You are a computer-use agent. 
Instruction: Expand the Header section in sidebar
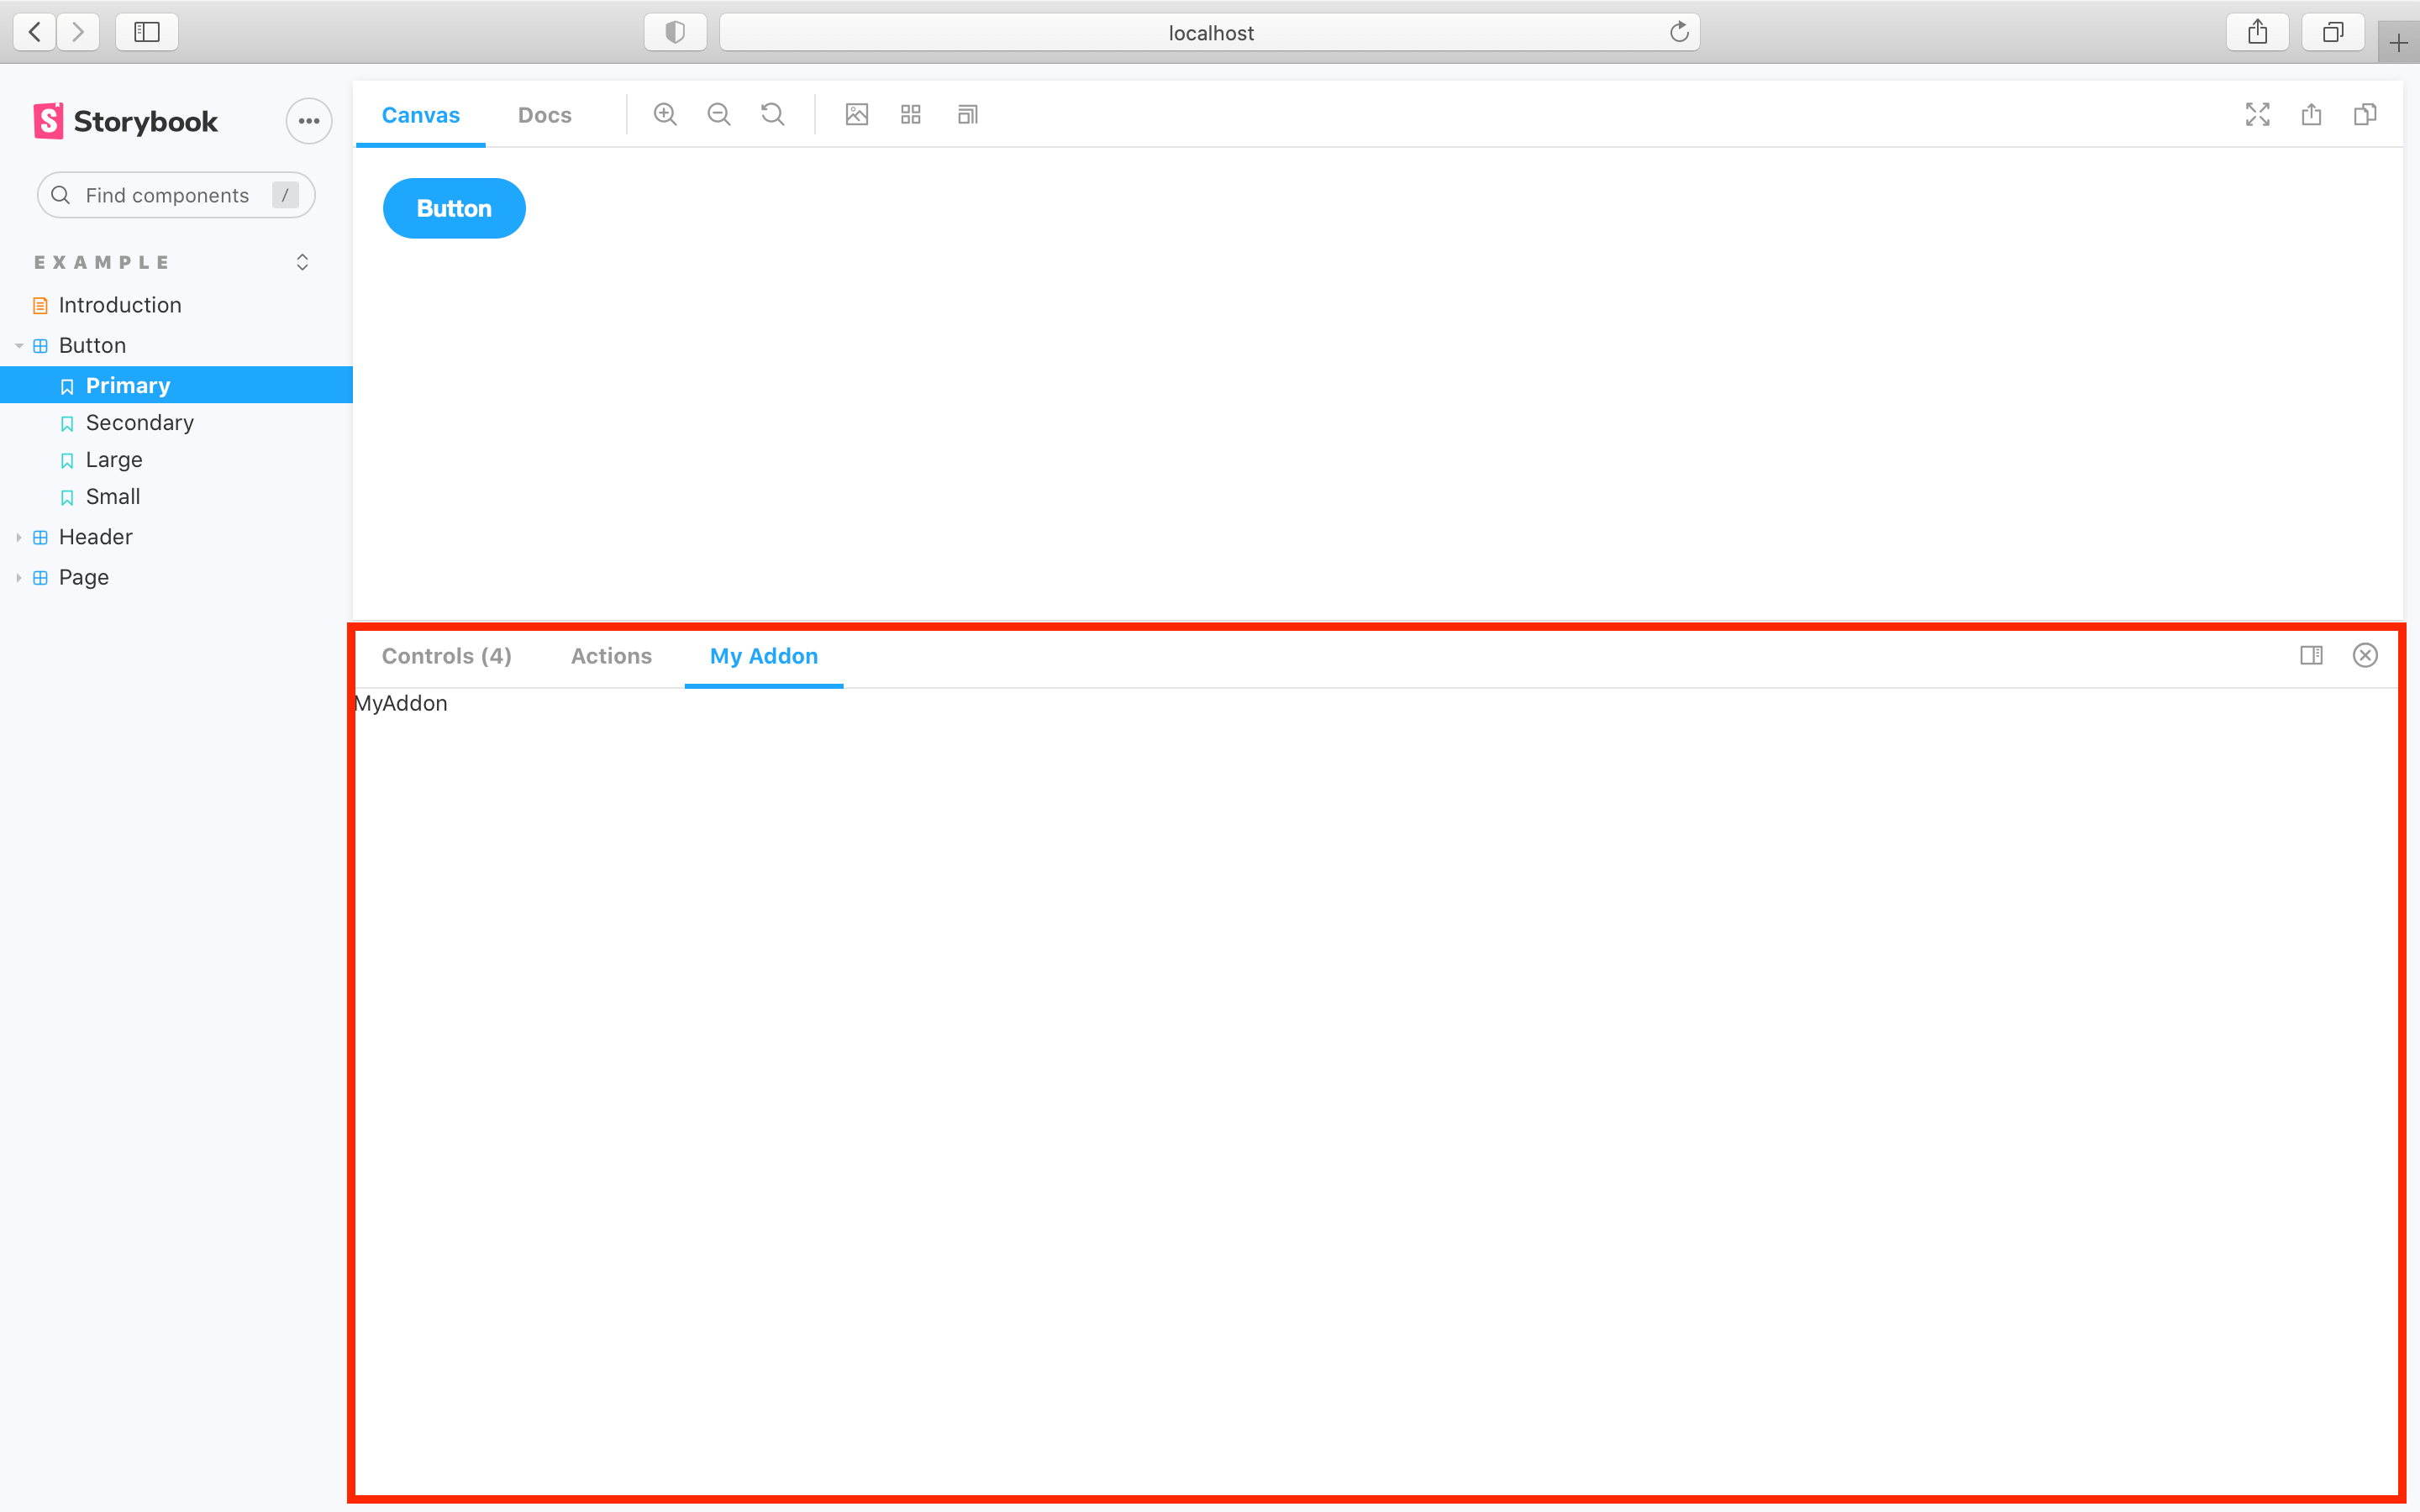tap(19, 537)
